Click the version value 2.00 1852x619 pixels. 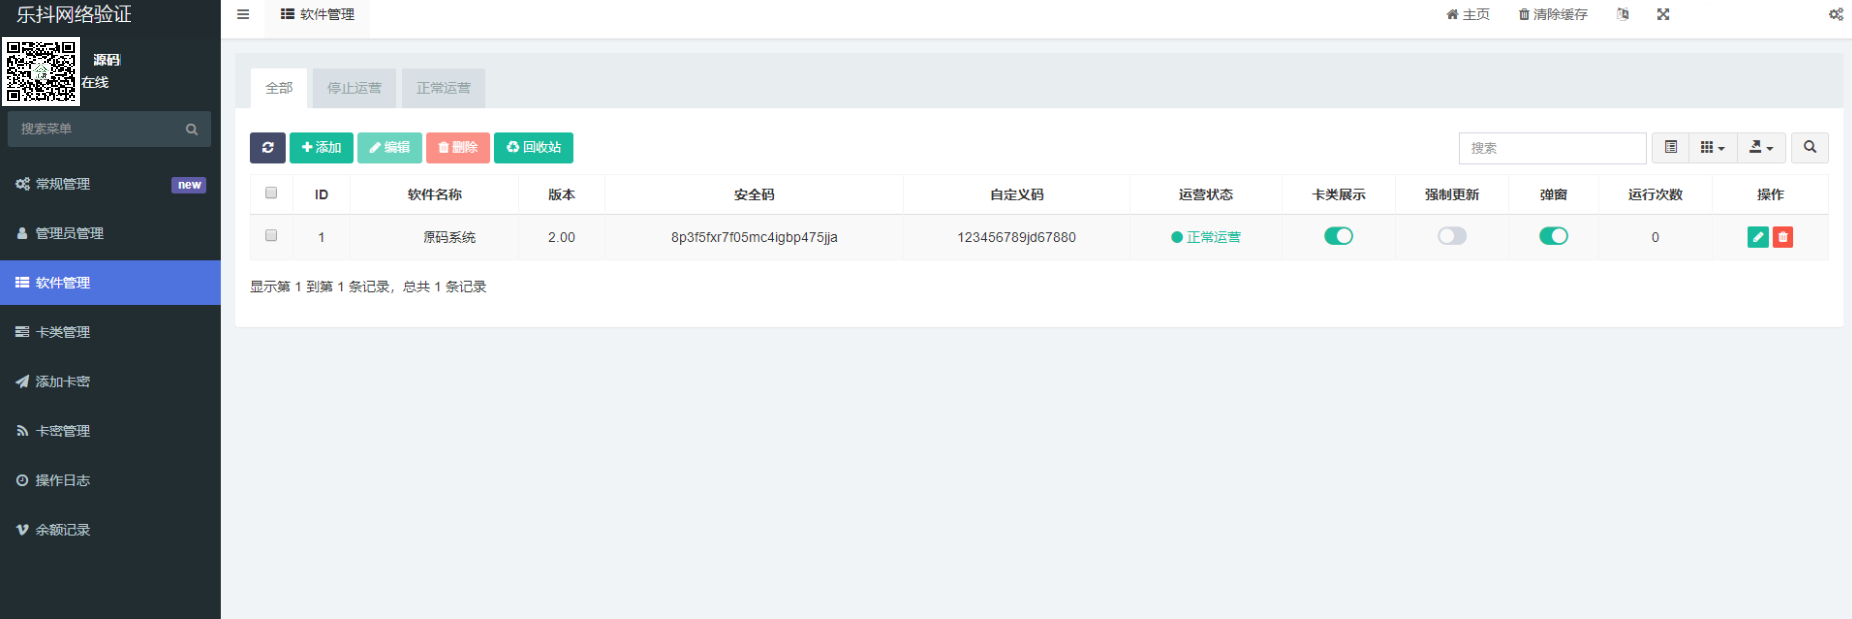[561, 237]
